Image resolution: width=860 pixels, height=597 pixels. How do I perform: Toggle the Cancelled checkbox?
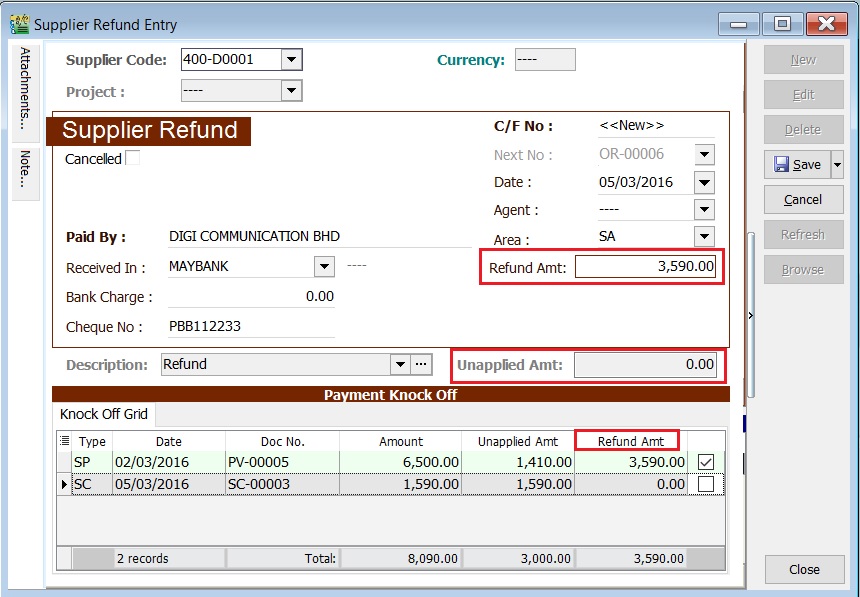coord(131,159)
